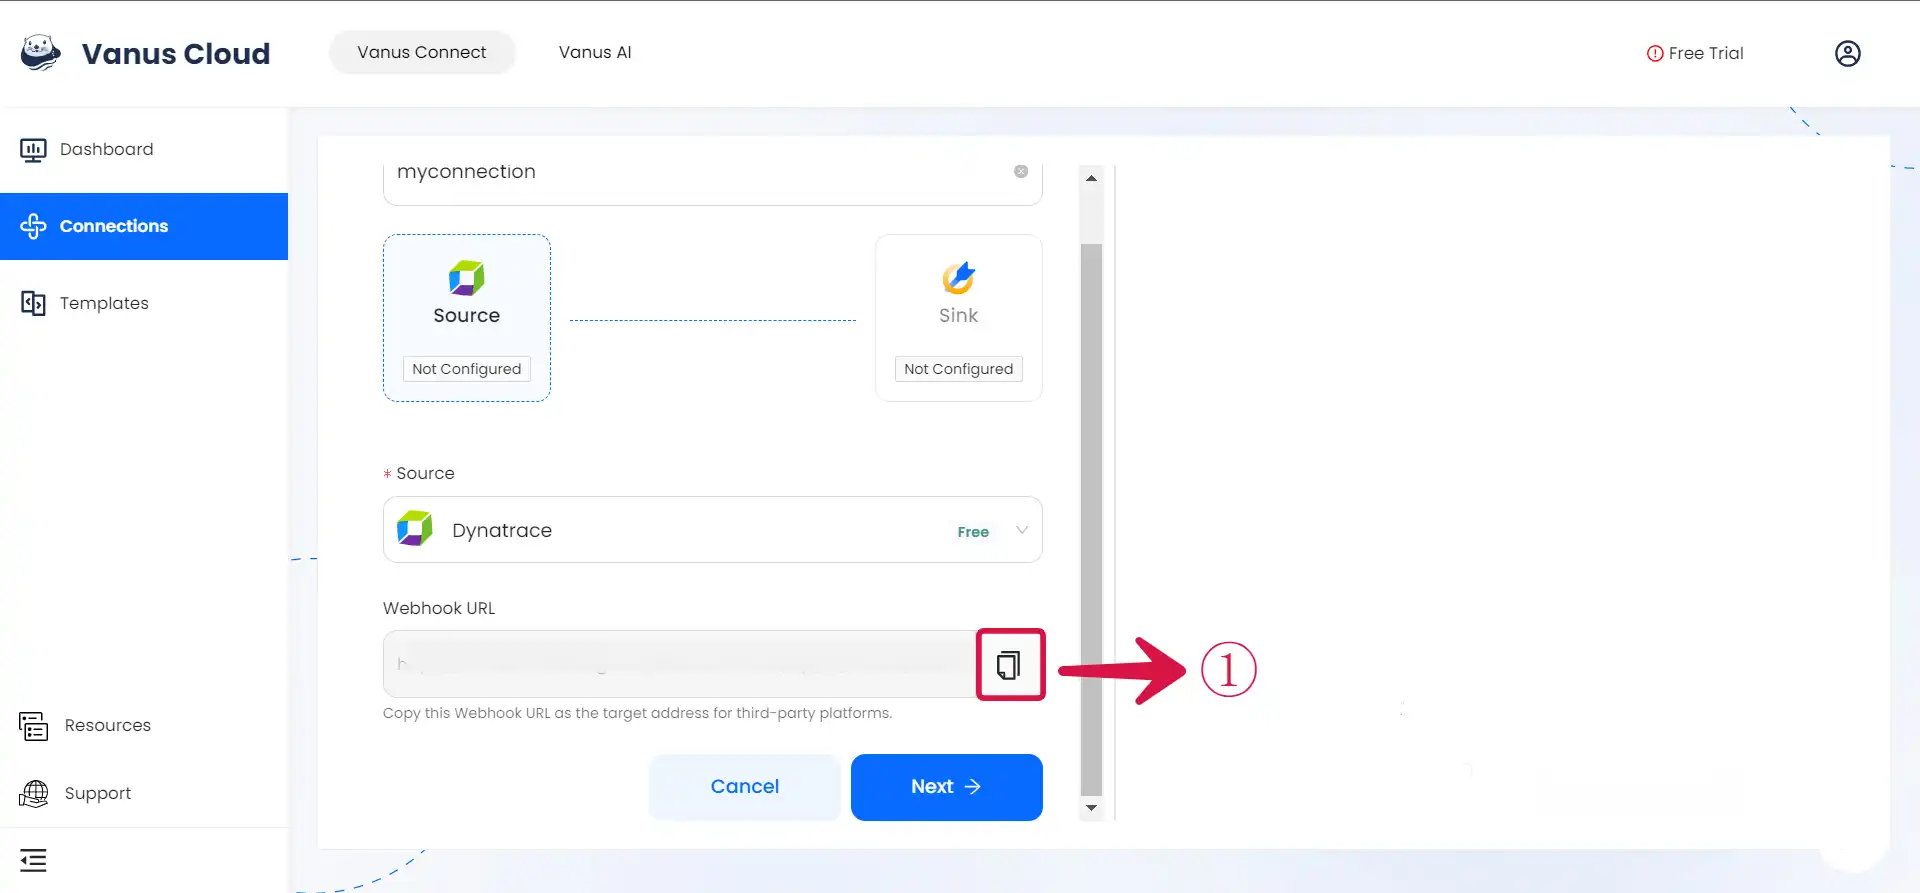Click the scrollbar down arrow
The height and width of the screenshot is (893, 1920).
point(1091,808)
